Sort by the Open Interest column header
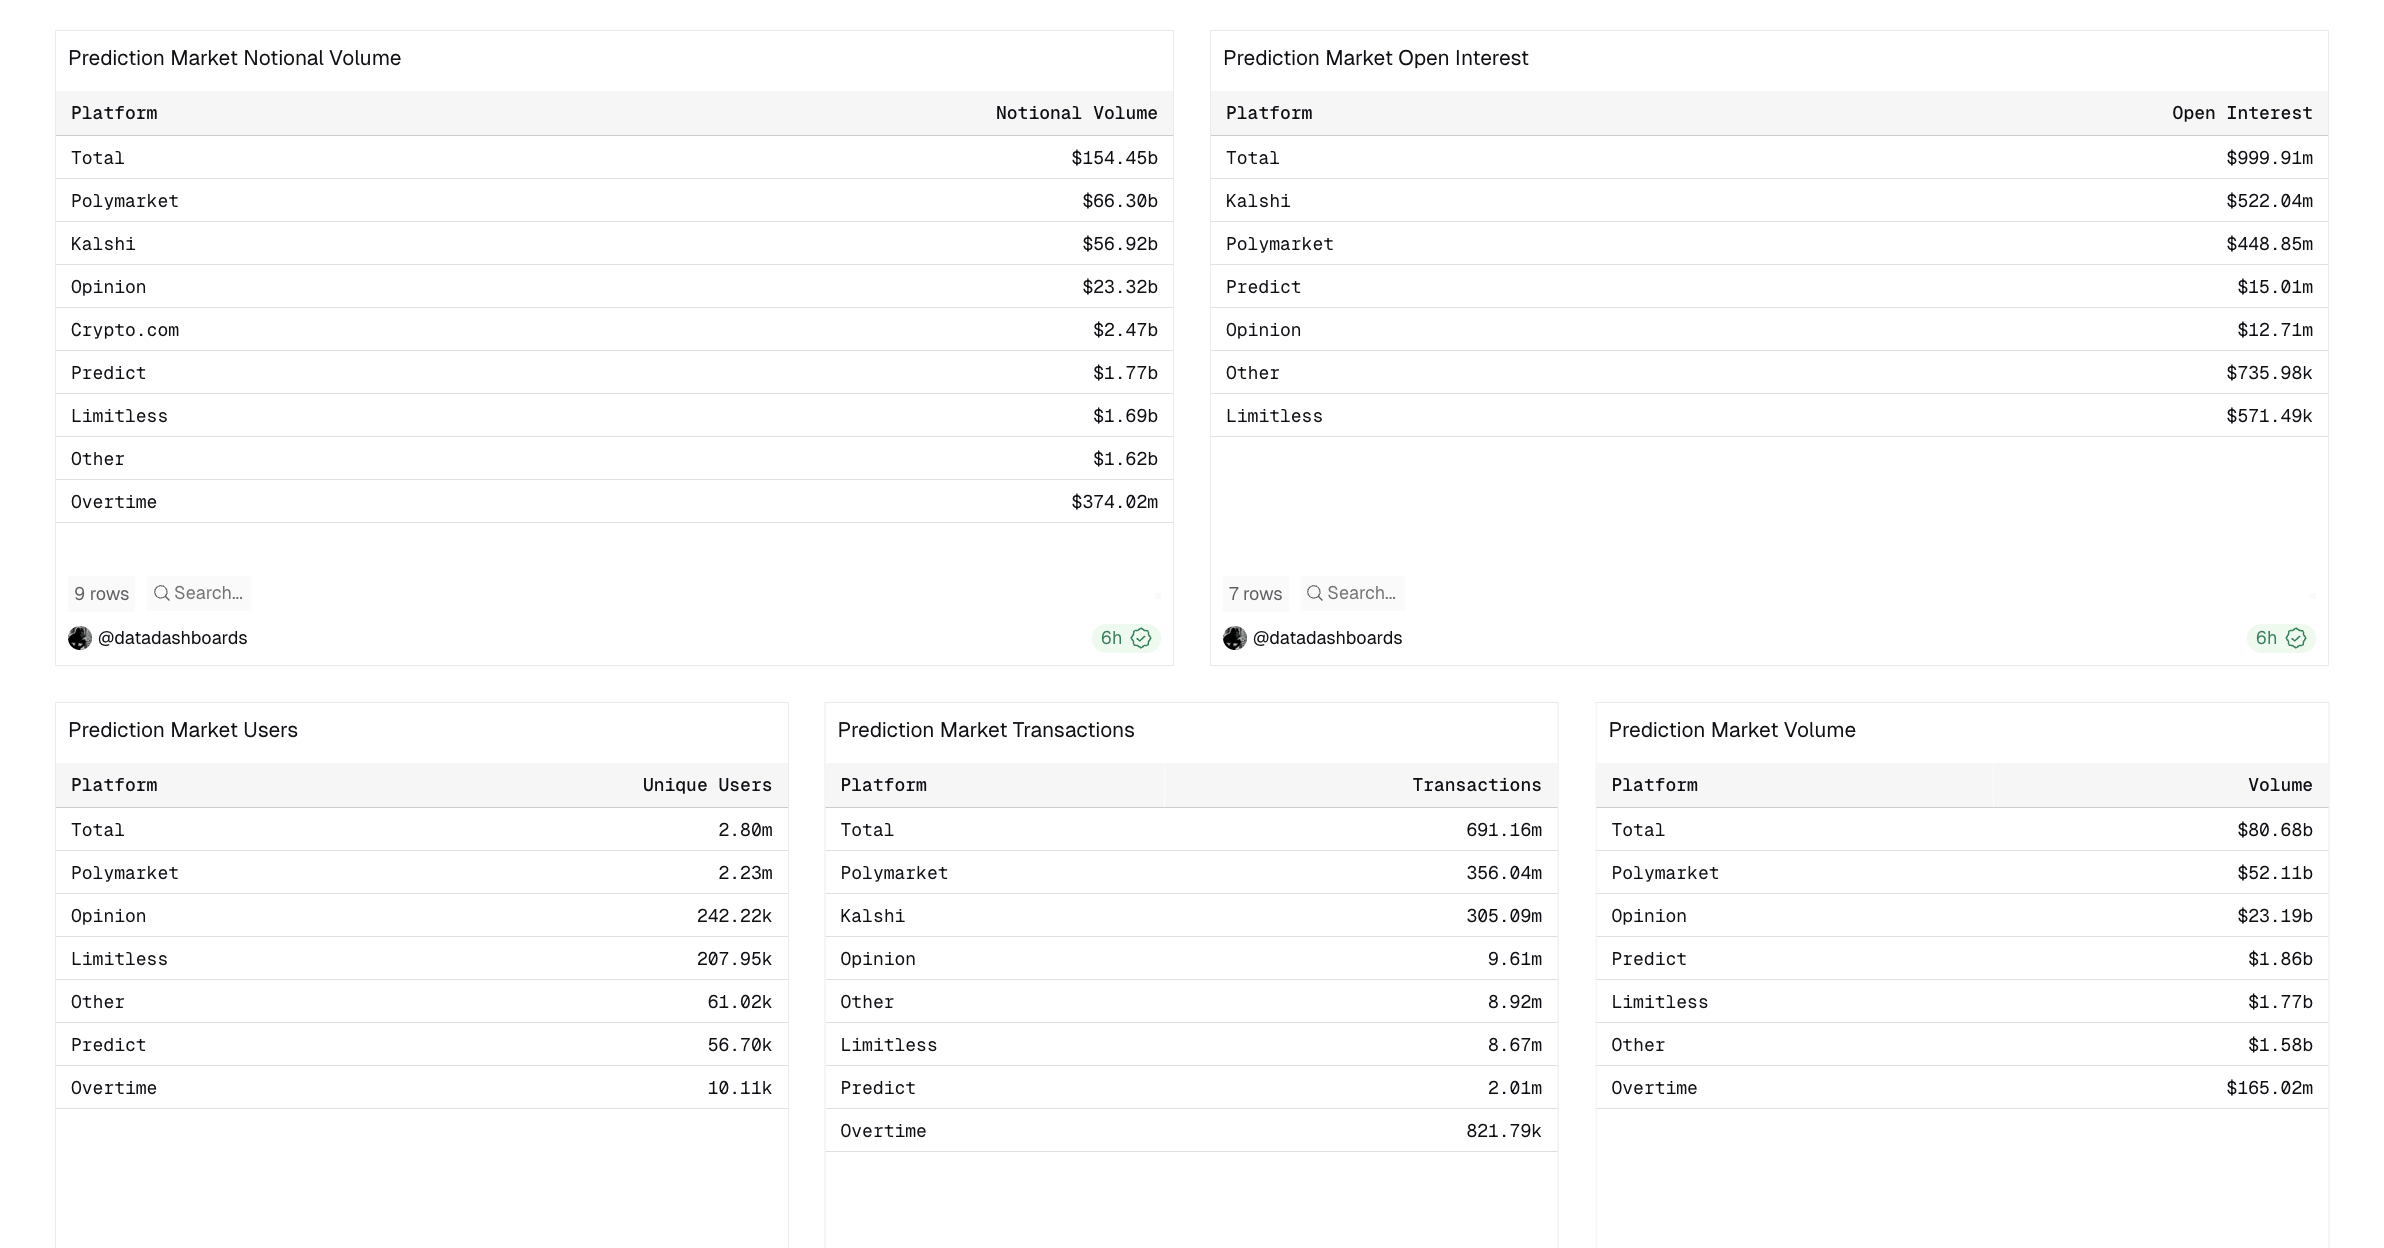Screen dimensions: 2384x1248 pyautogui.click(x=2242, y=113)
